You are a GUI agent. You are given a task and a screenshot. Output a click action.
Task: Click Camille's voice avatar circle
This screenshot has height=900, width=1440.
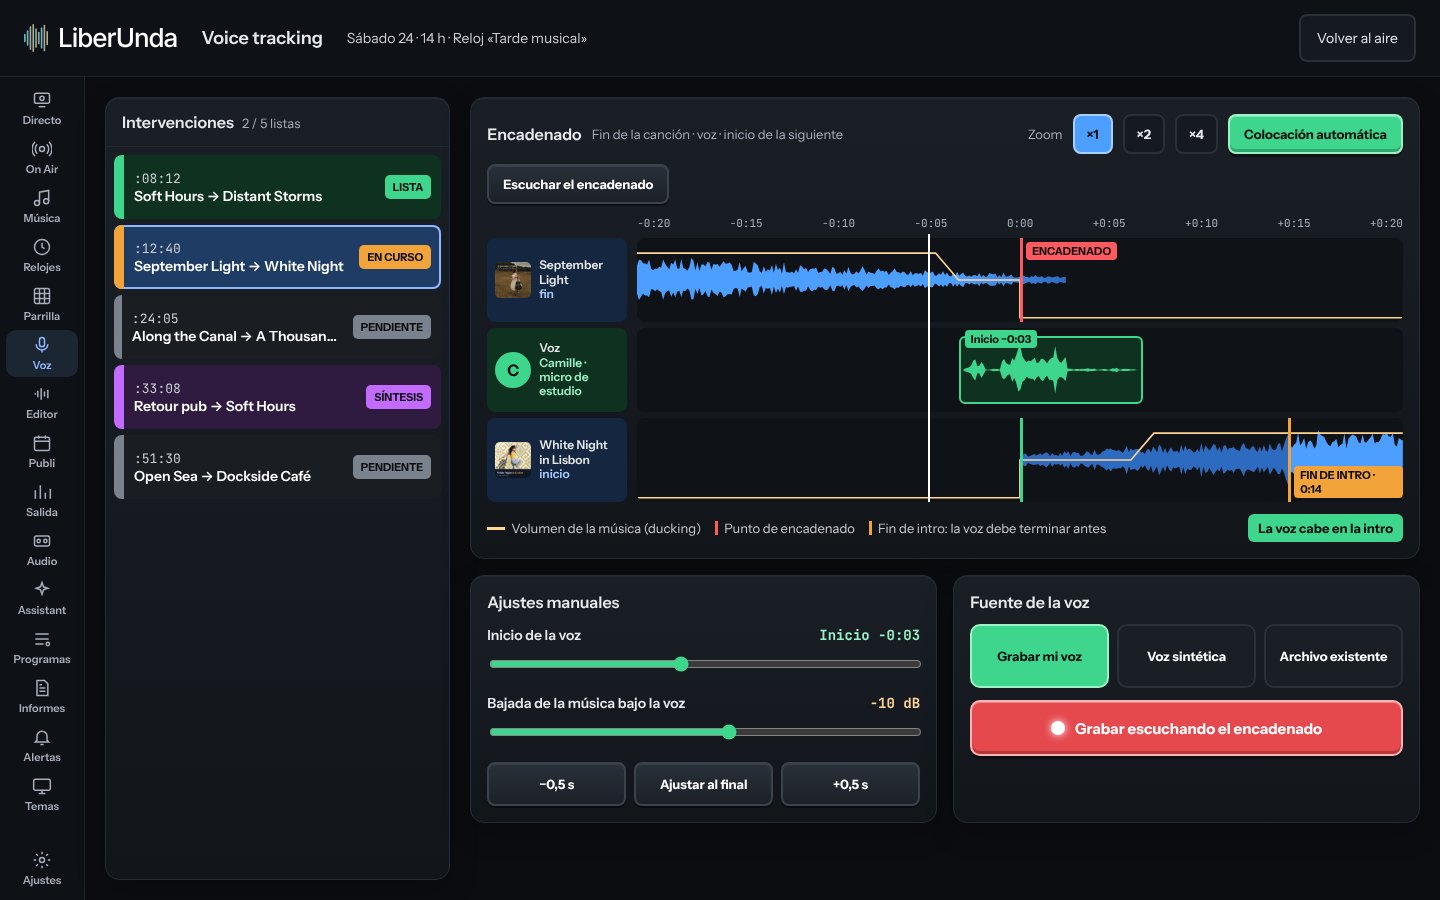(513, 370)
